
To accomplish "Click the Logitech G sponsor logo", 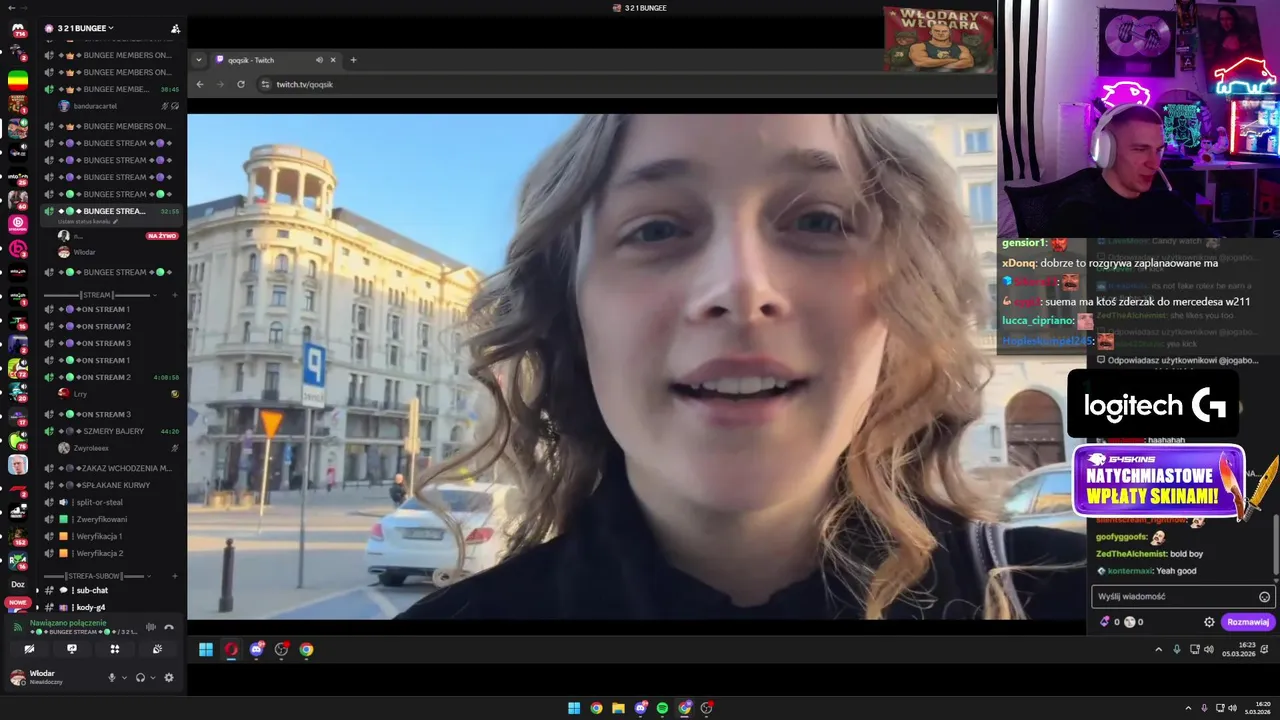I will click(x=1153, y=404).
